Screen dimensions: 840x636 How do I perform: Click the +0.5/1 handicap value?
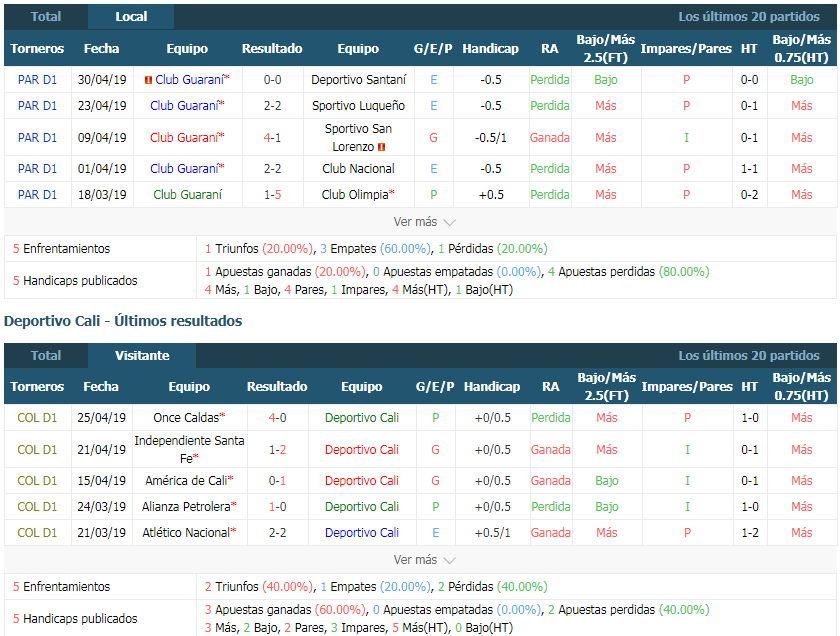(x=492, y=533)
